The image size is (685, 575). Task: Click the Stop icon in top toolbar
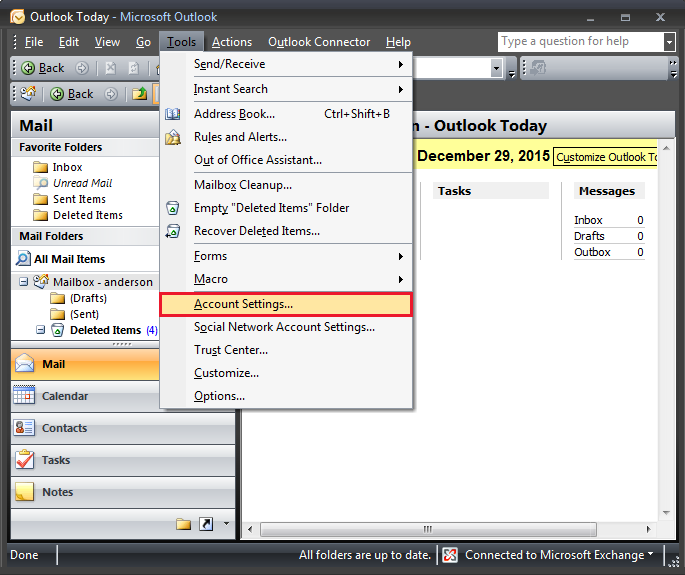111,68
